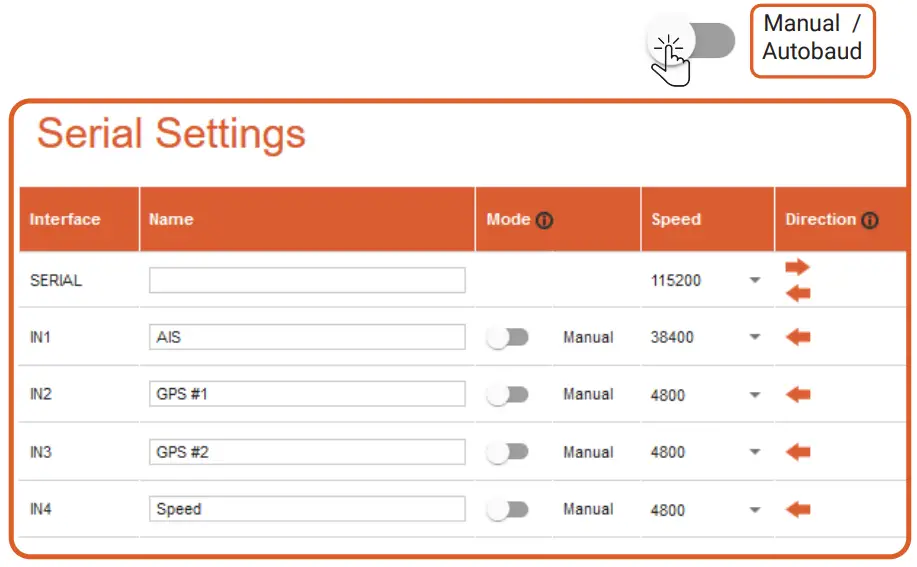Viewport: 917px width, 567px height.
Task: Flip the Manual / Autobaud example toggle
Action: point(692,42)
